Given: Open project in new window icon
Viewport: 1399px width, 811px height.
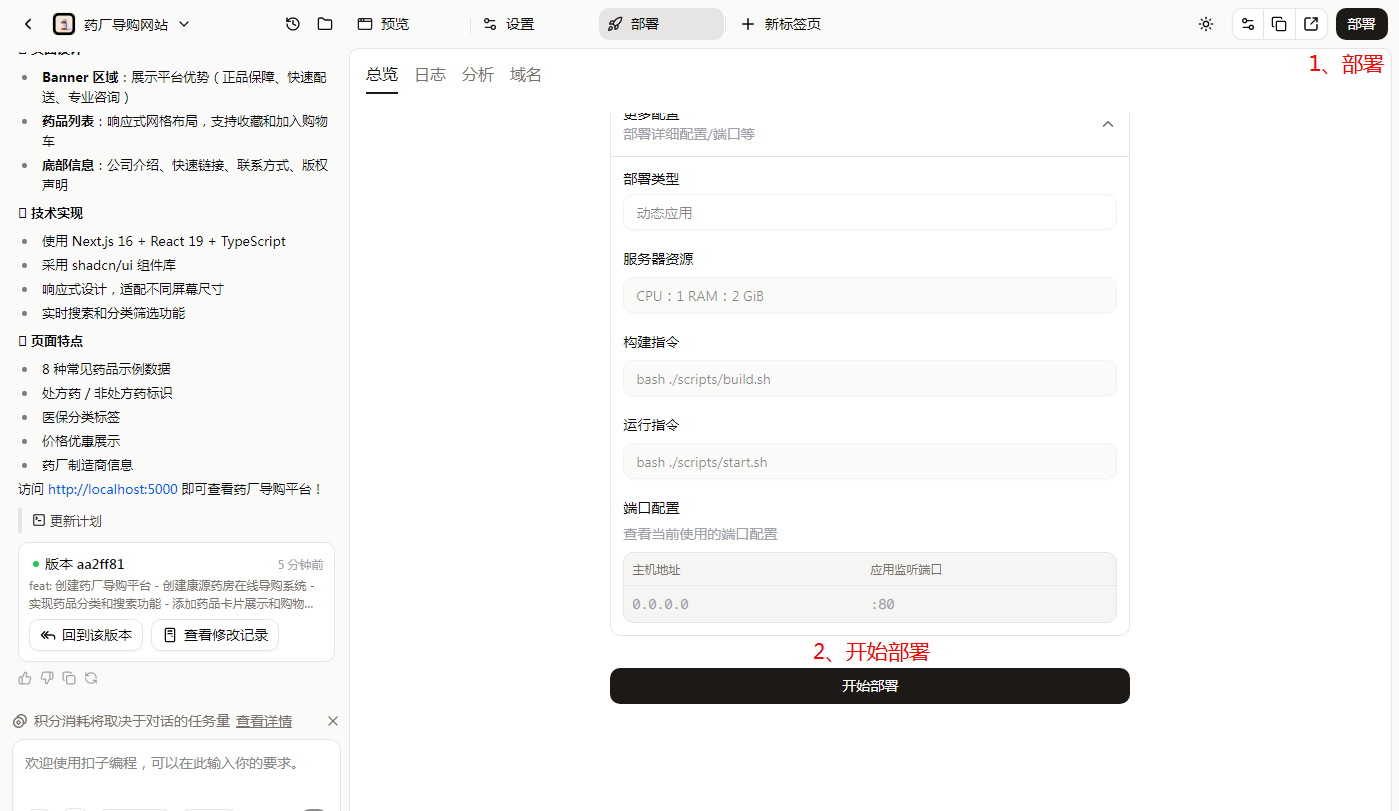Looking at the screenshot, I should coord(1311,24).
